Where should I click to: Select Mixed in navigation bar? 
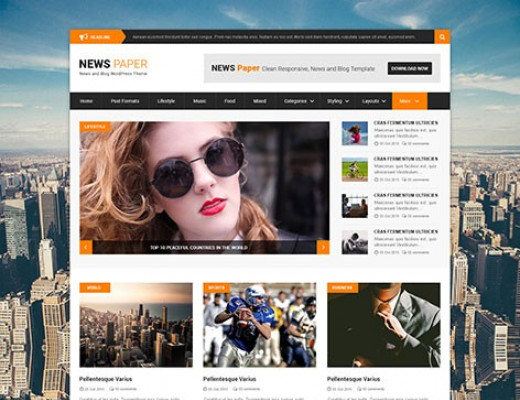(x=260, y=101)
